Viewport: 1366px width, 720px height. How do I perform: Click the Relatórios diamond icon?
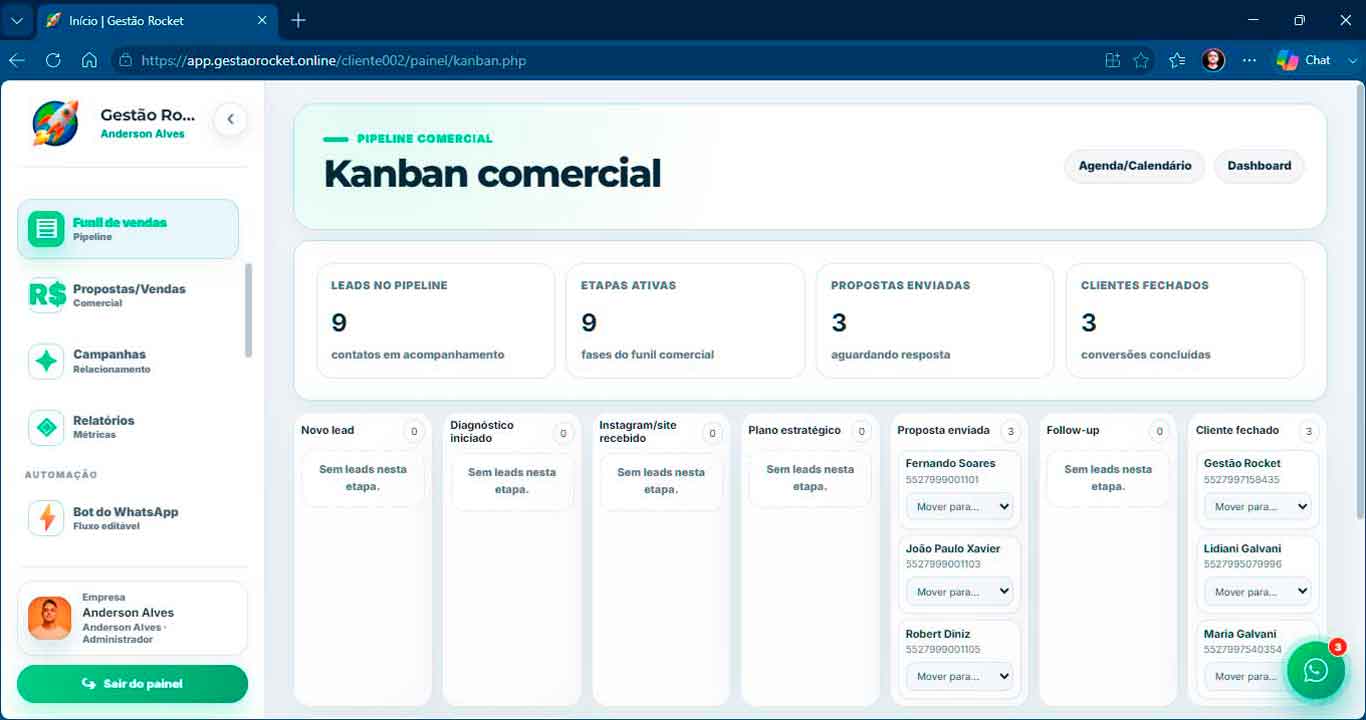(46, 427)
